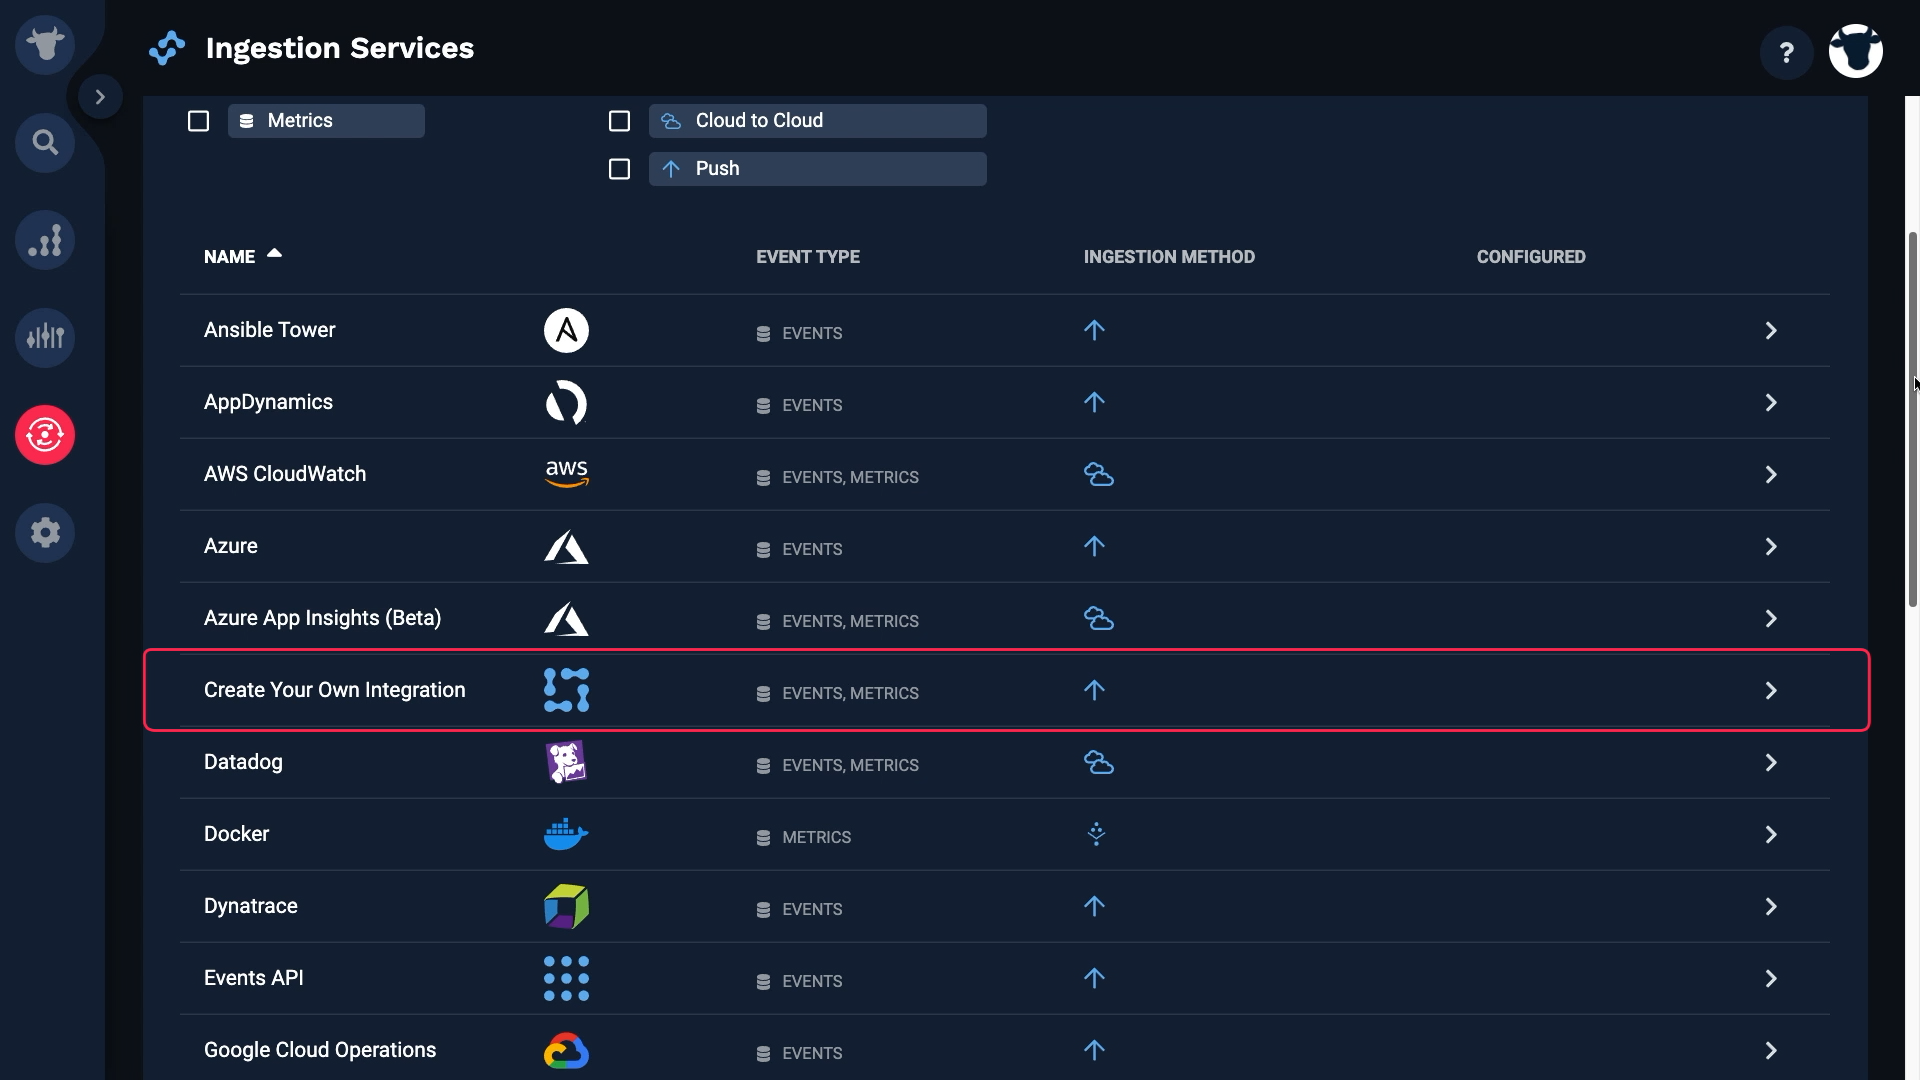Screen dimensions: 1920x1080
Task: Click the Ingestion Services page title
Action: point(340,48)
